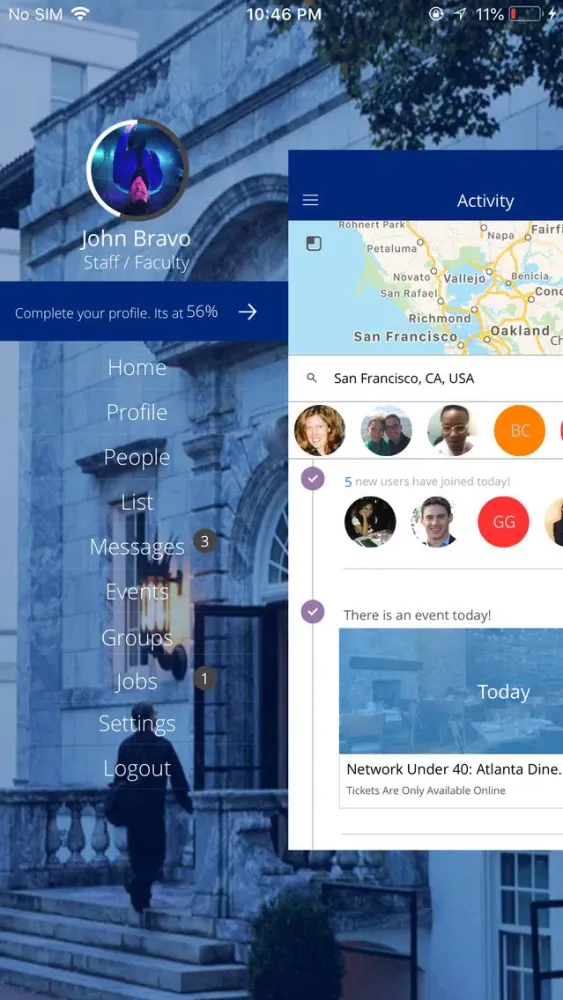
Task: Open Groups from side menu
Action: pyautogui.click(x=137, y=638)
